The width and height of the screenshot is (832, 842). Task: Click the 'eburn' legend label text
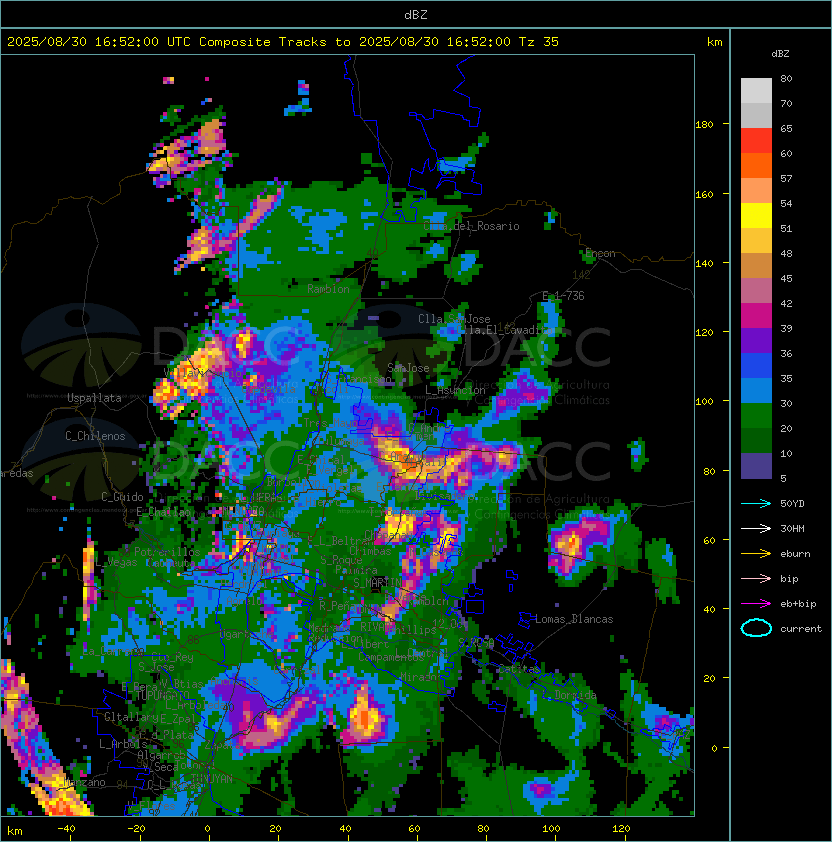point(795,554)
